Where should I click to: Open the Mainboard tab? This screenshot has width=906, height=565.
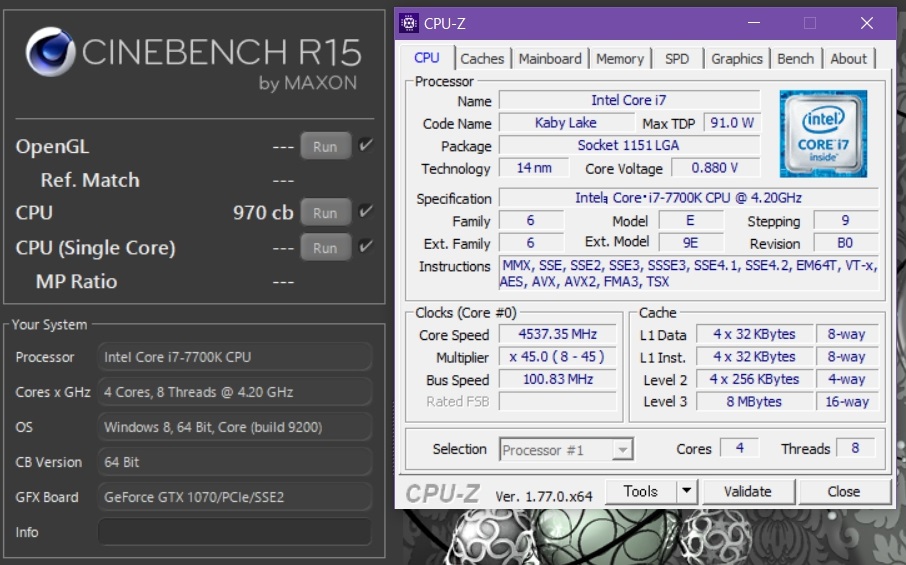pos(550,59)
